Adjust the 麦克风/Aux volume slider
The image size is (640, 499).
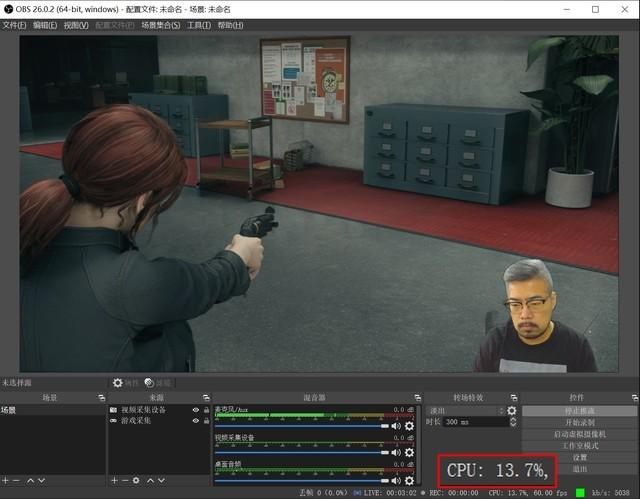[x=300, y=425]
